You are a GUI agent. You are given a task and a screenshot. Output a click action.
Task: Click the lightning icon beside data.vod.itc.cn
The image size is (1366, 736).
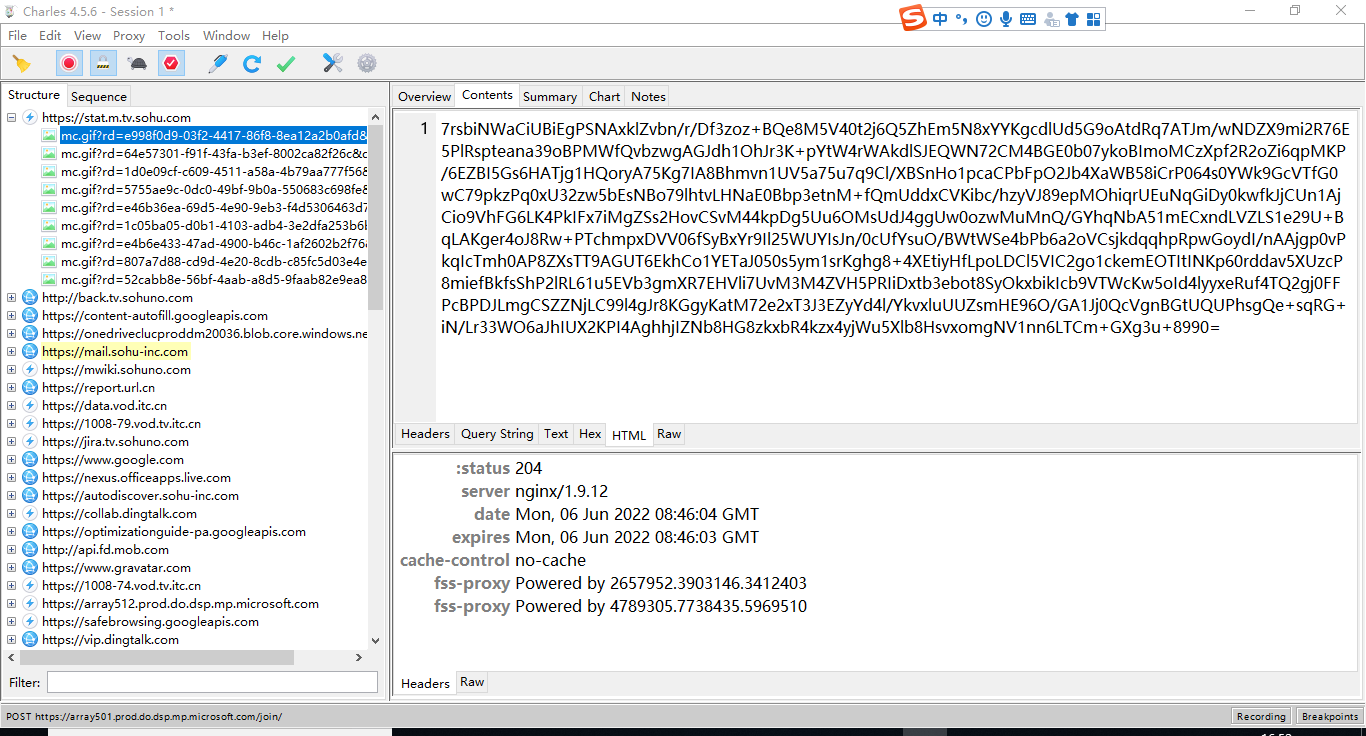[30, 405]
